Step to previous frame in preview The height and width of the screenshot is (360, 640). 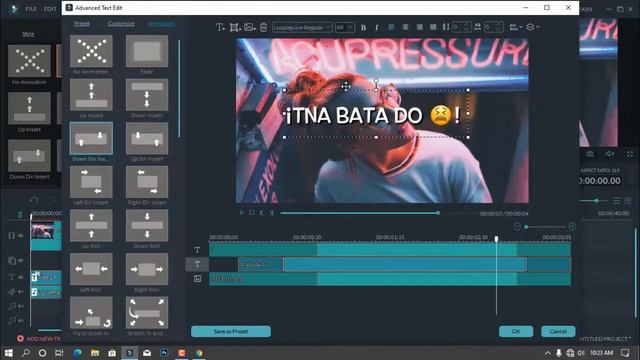click(261, 213)
